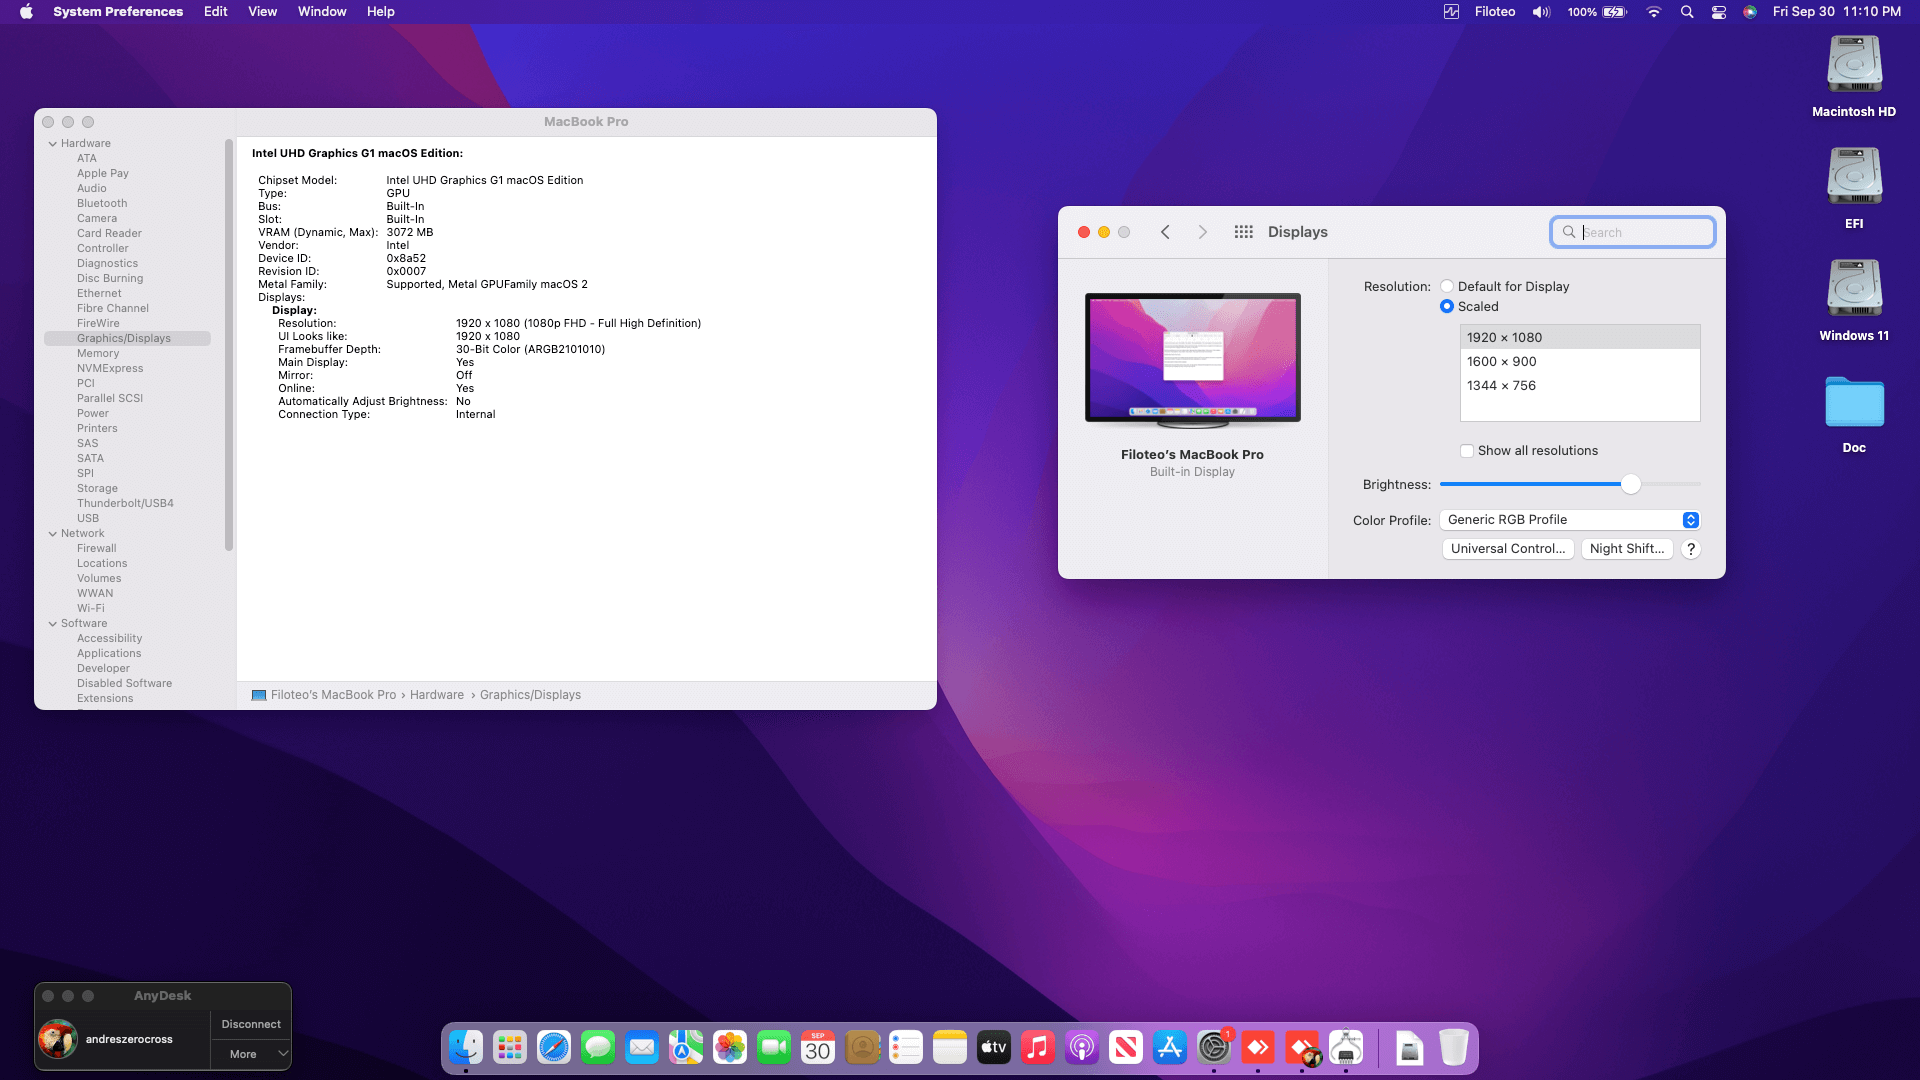Image resolution: width=1920 pixels, height=1080 pixels.
Task: Select Thunderbolt/USB4 in the Hardware list
Action: pyautogui.click(x=127, y=504)
